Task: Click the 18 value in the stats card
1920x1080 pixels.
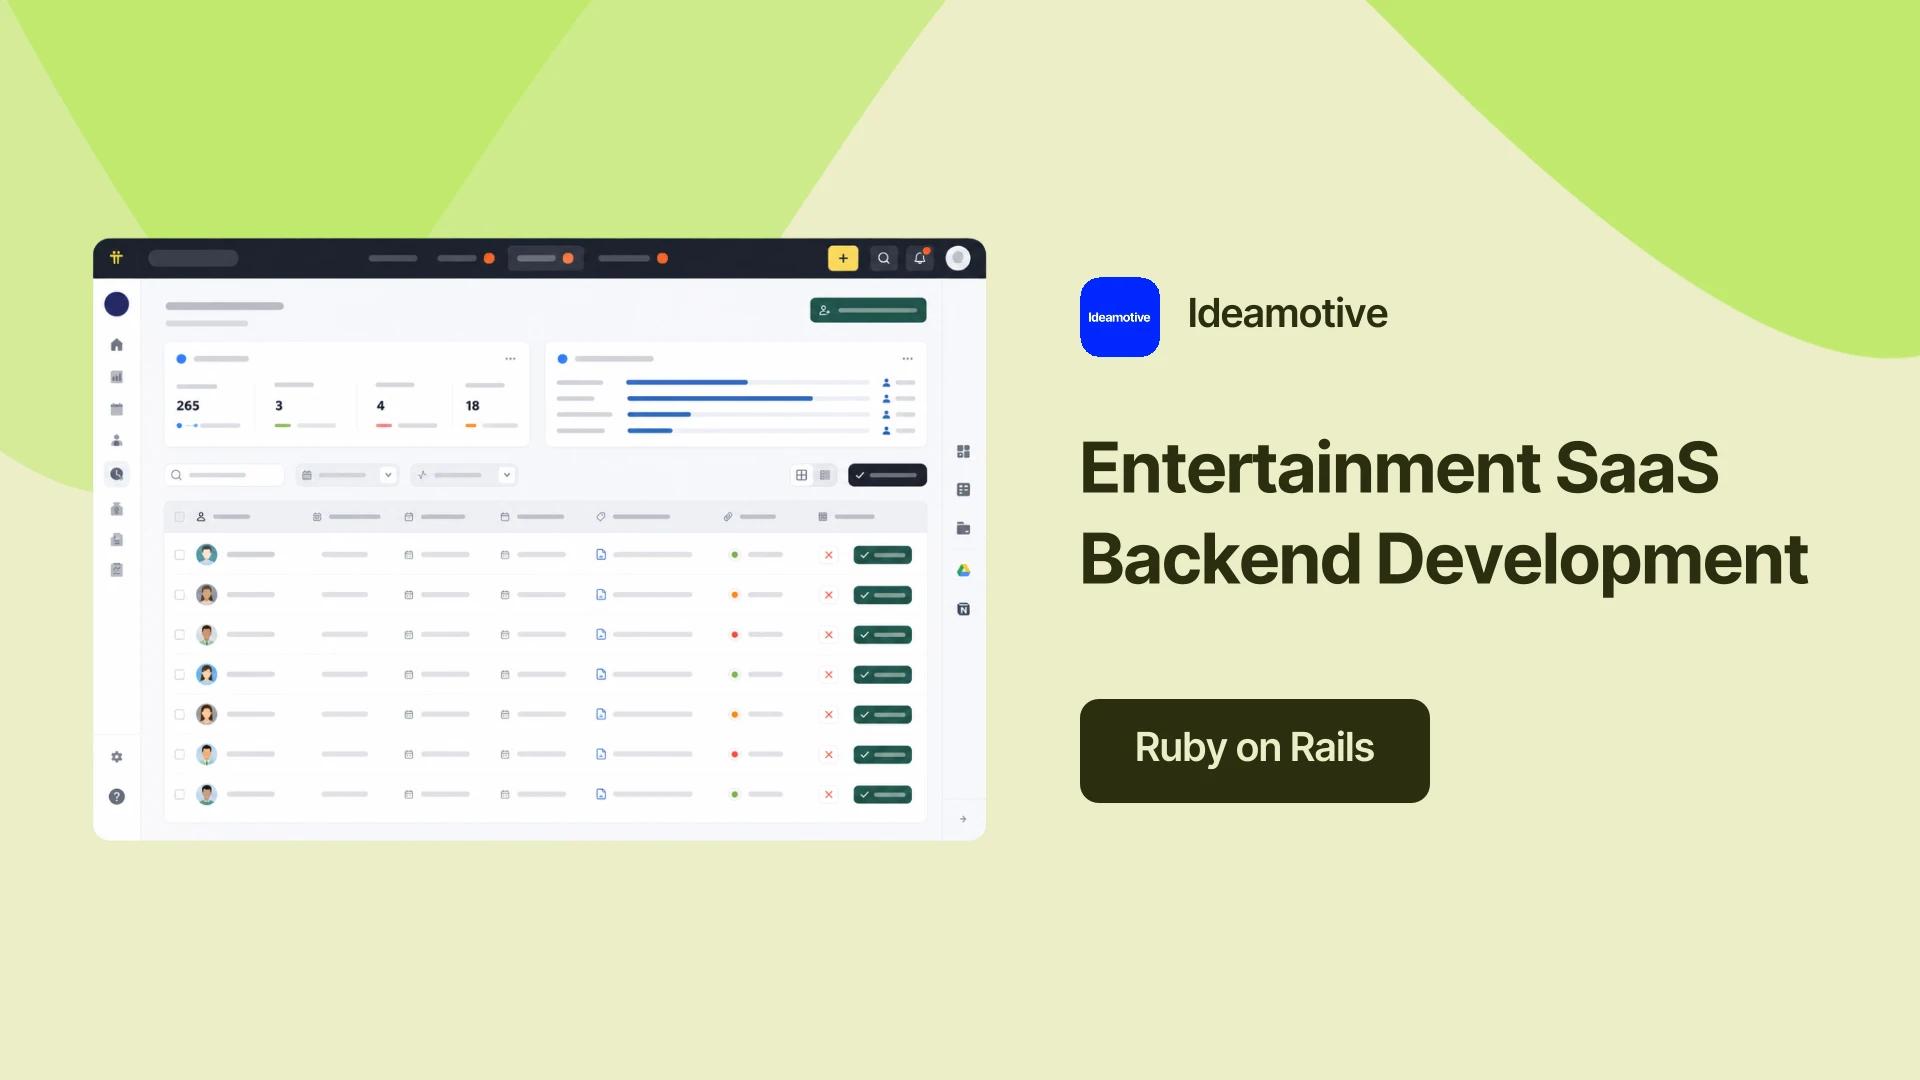Action: coord(473,406)
